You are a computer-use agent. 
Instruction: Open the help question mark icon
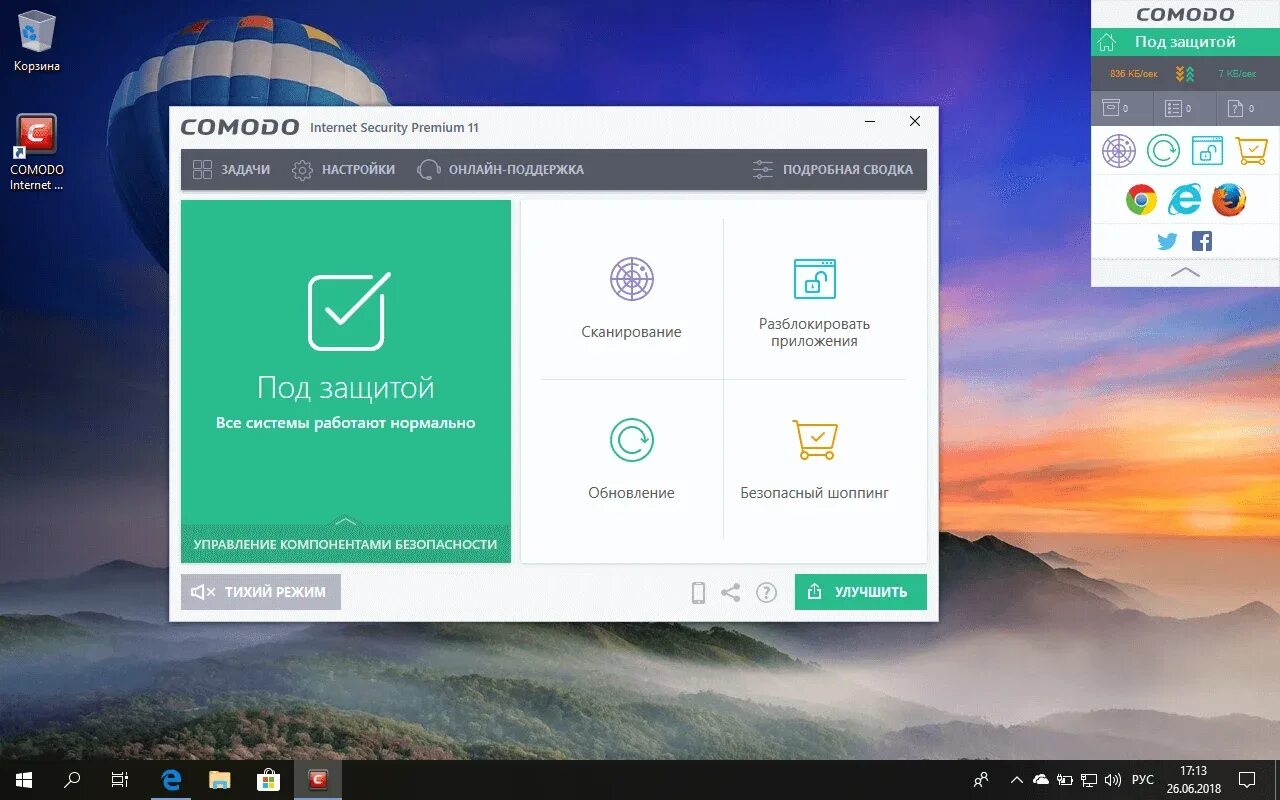[x=766, y=593]
